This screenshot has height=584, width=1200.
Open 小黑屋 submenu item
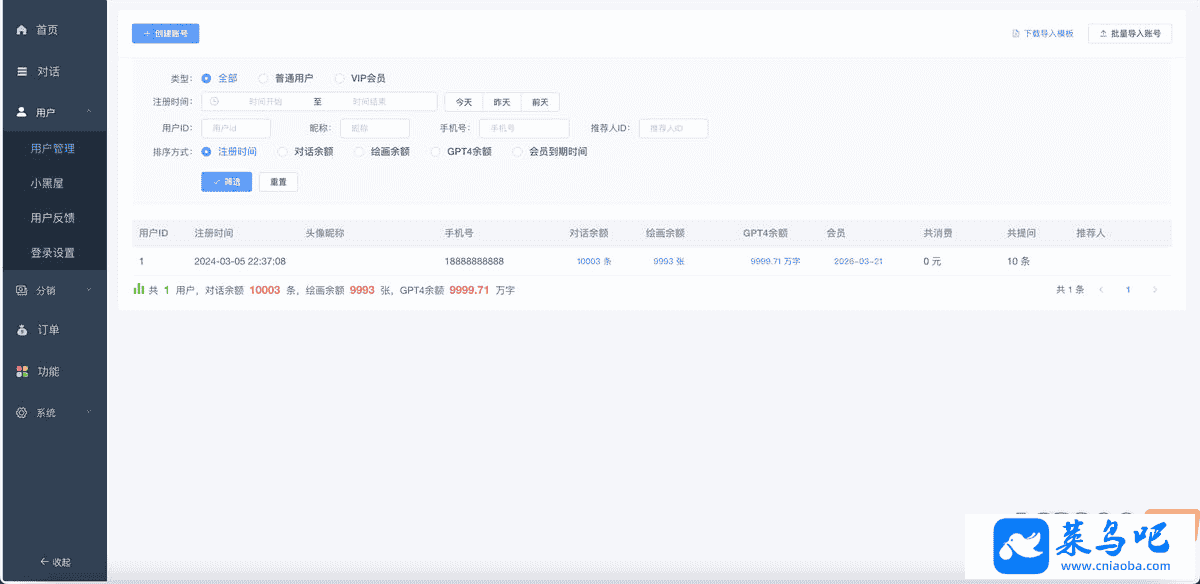click(x=53, y=184)
